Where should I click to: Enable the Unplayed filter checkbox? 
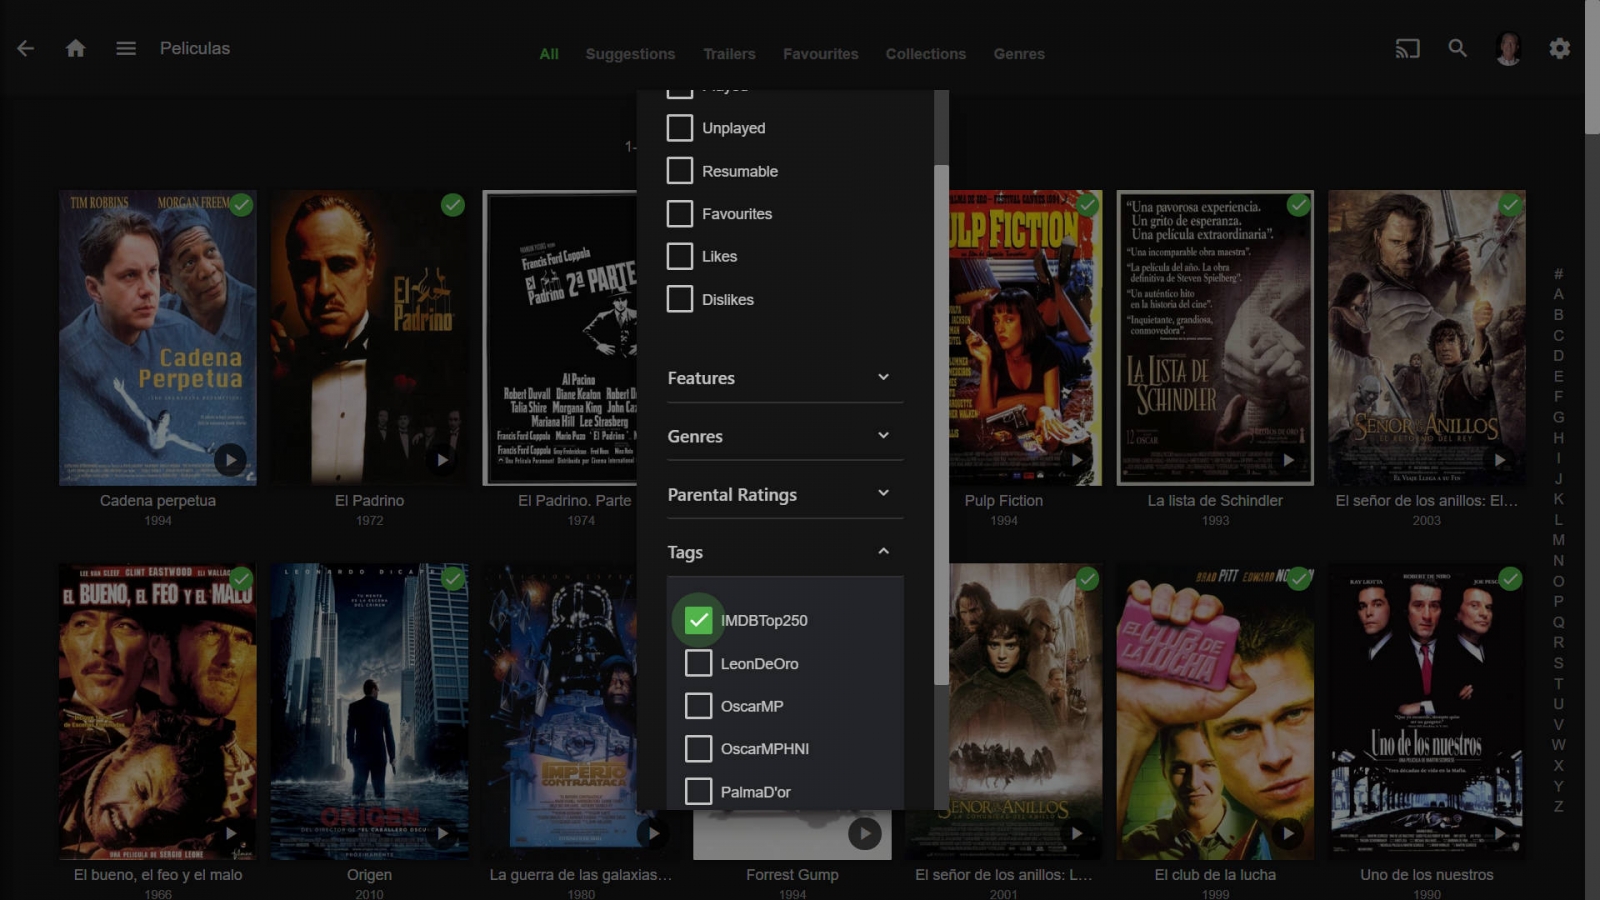[680, 128]
